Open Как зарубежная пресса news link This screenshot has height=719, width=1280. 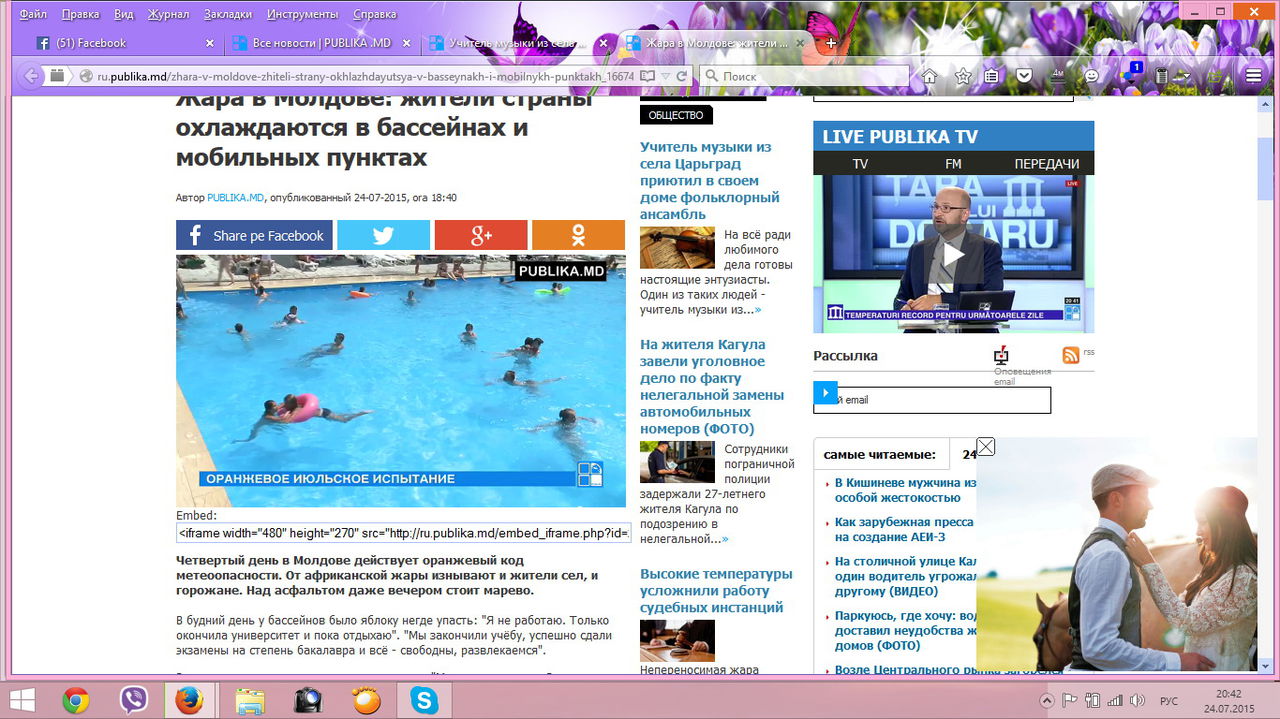tap(904, 529)
